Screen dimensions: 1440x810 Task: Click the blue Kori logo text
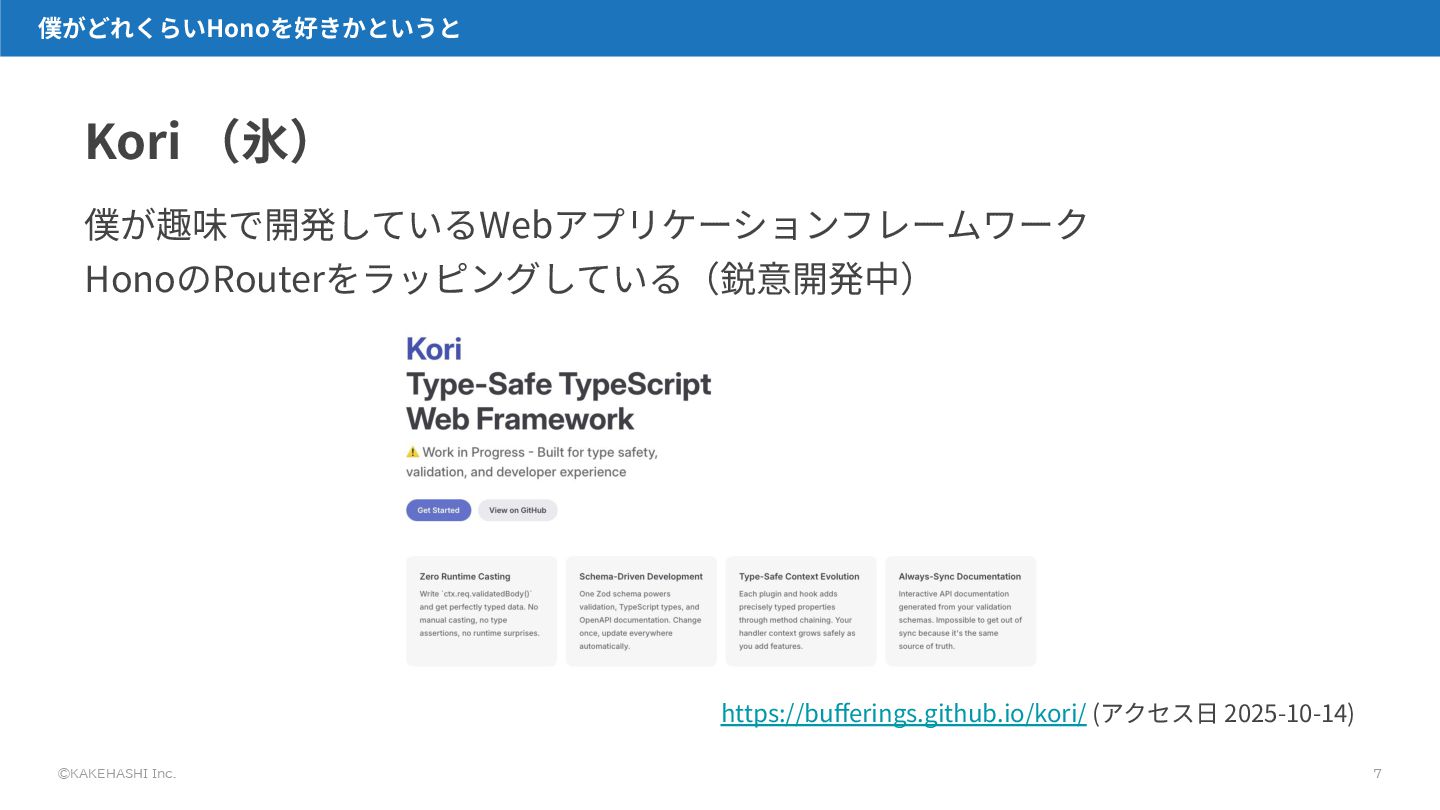tap(434, 349)
